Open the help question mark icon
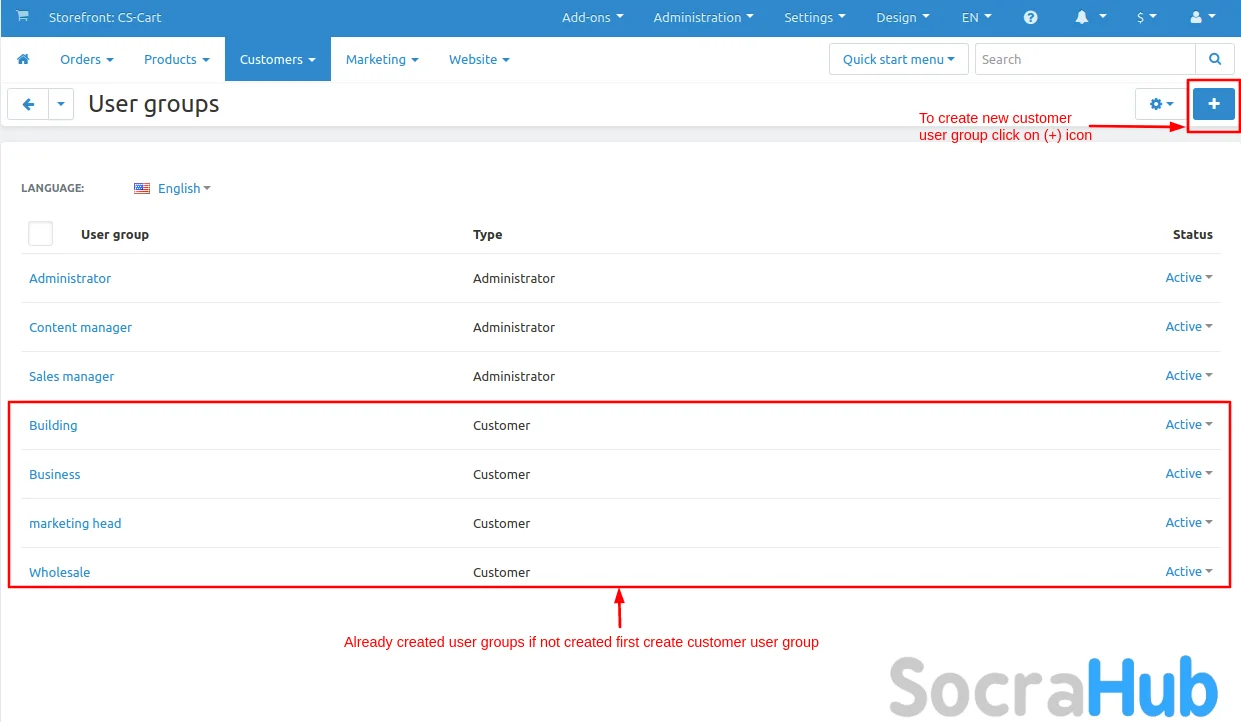Screen dimensions: 1241x722 pos(1030,18)
